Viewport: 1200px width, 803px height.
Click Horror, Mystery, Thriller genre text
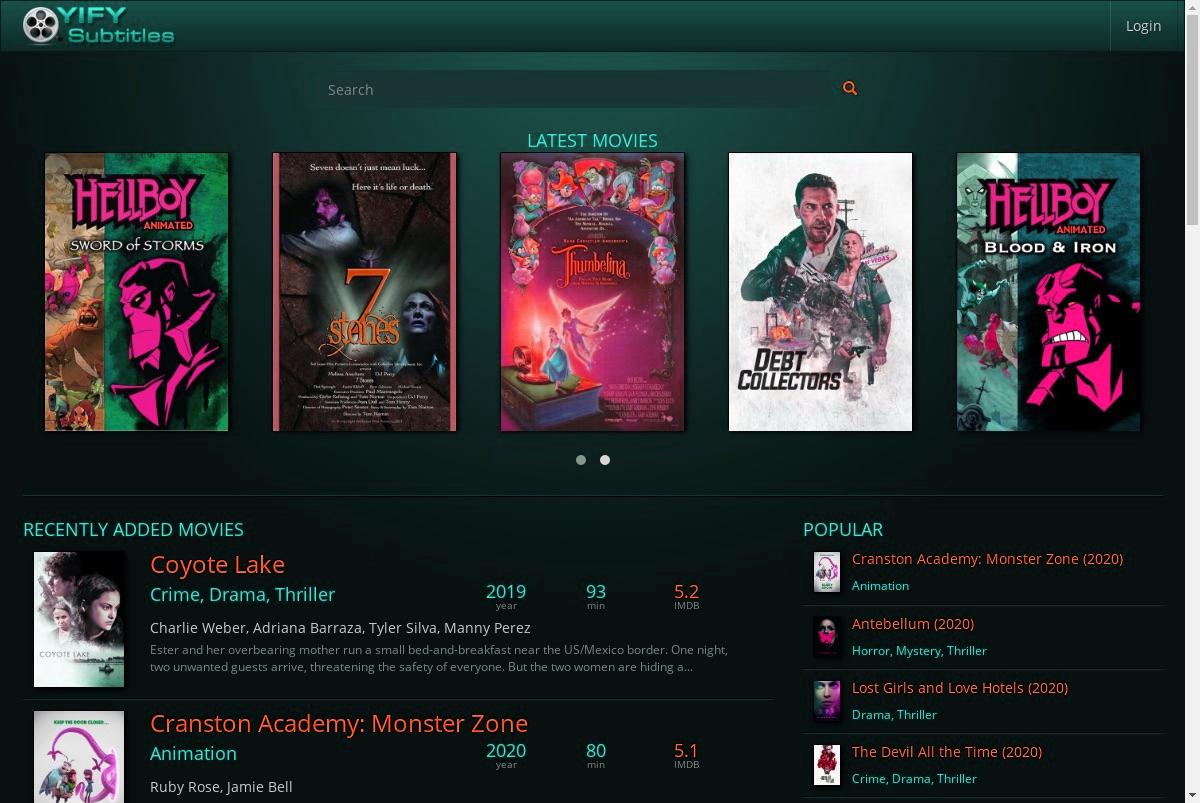point(919,651)
